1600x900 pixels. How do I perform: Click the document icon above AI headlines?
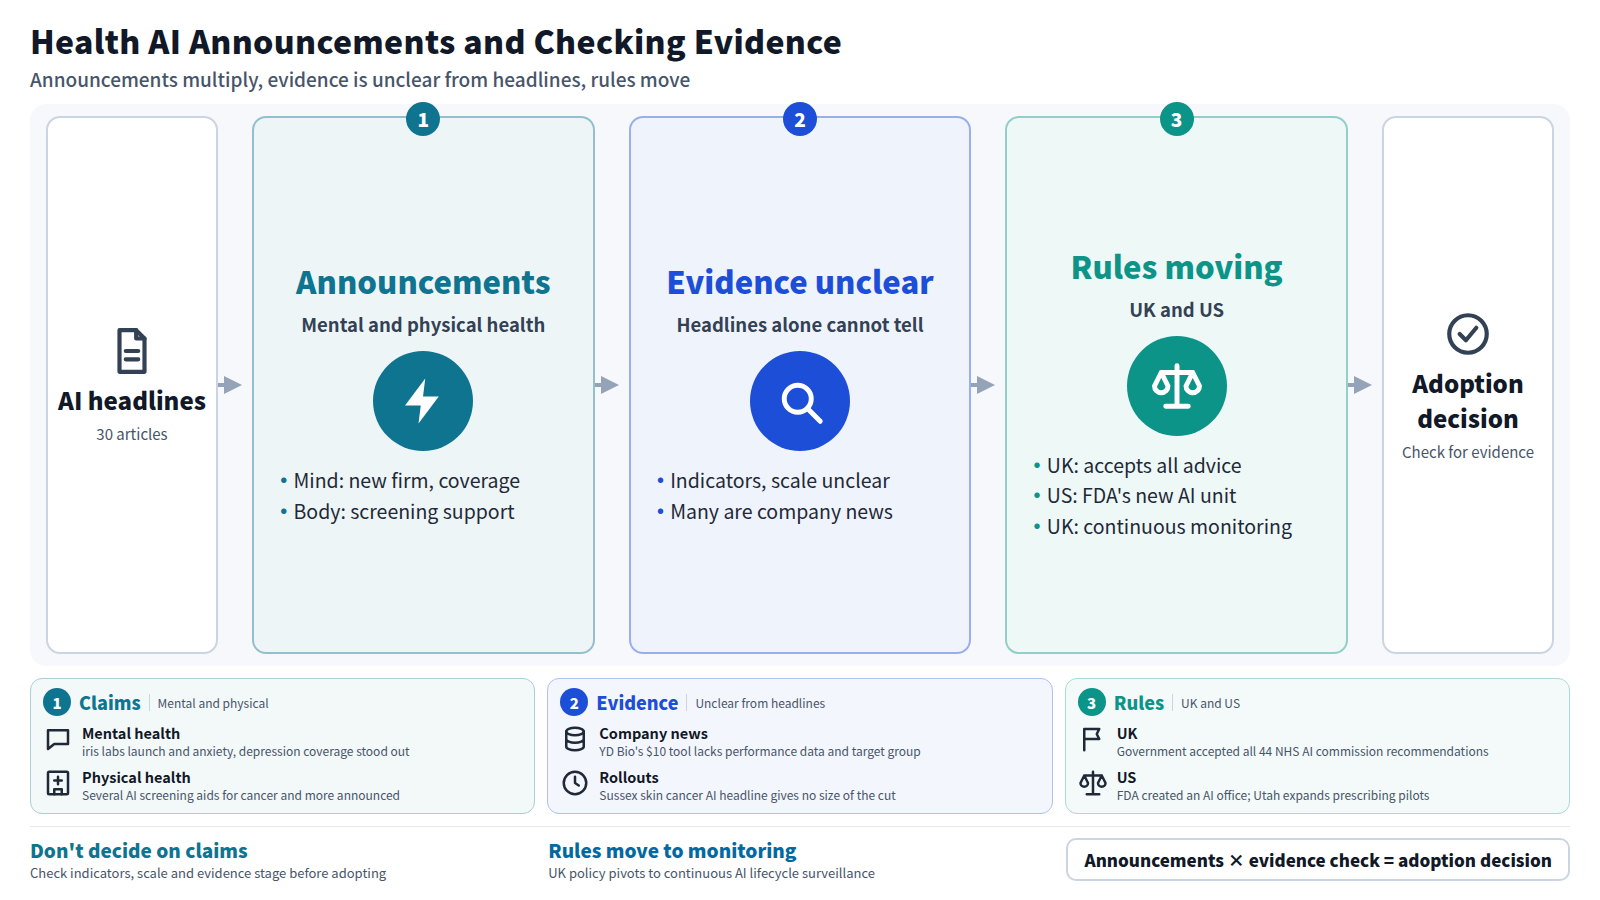132,351
